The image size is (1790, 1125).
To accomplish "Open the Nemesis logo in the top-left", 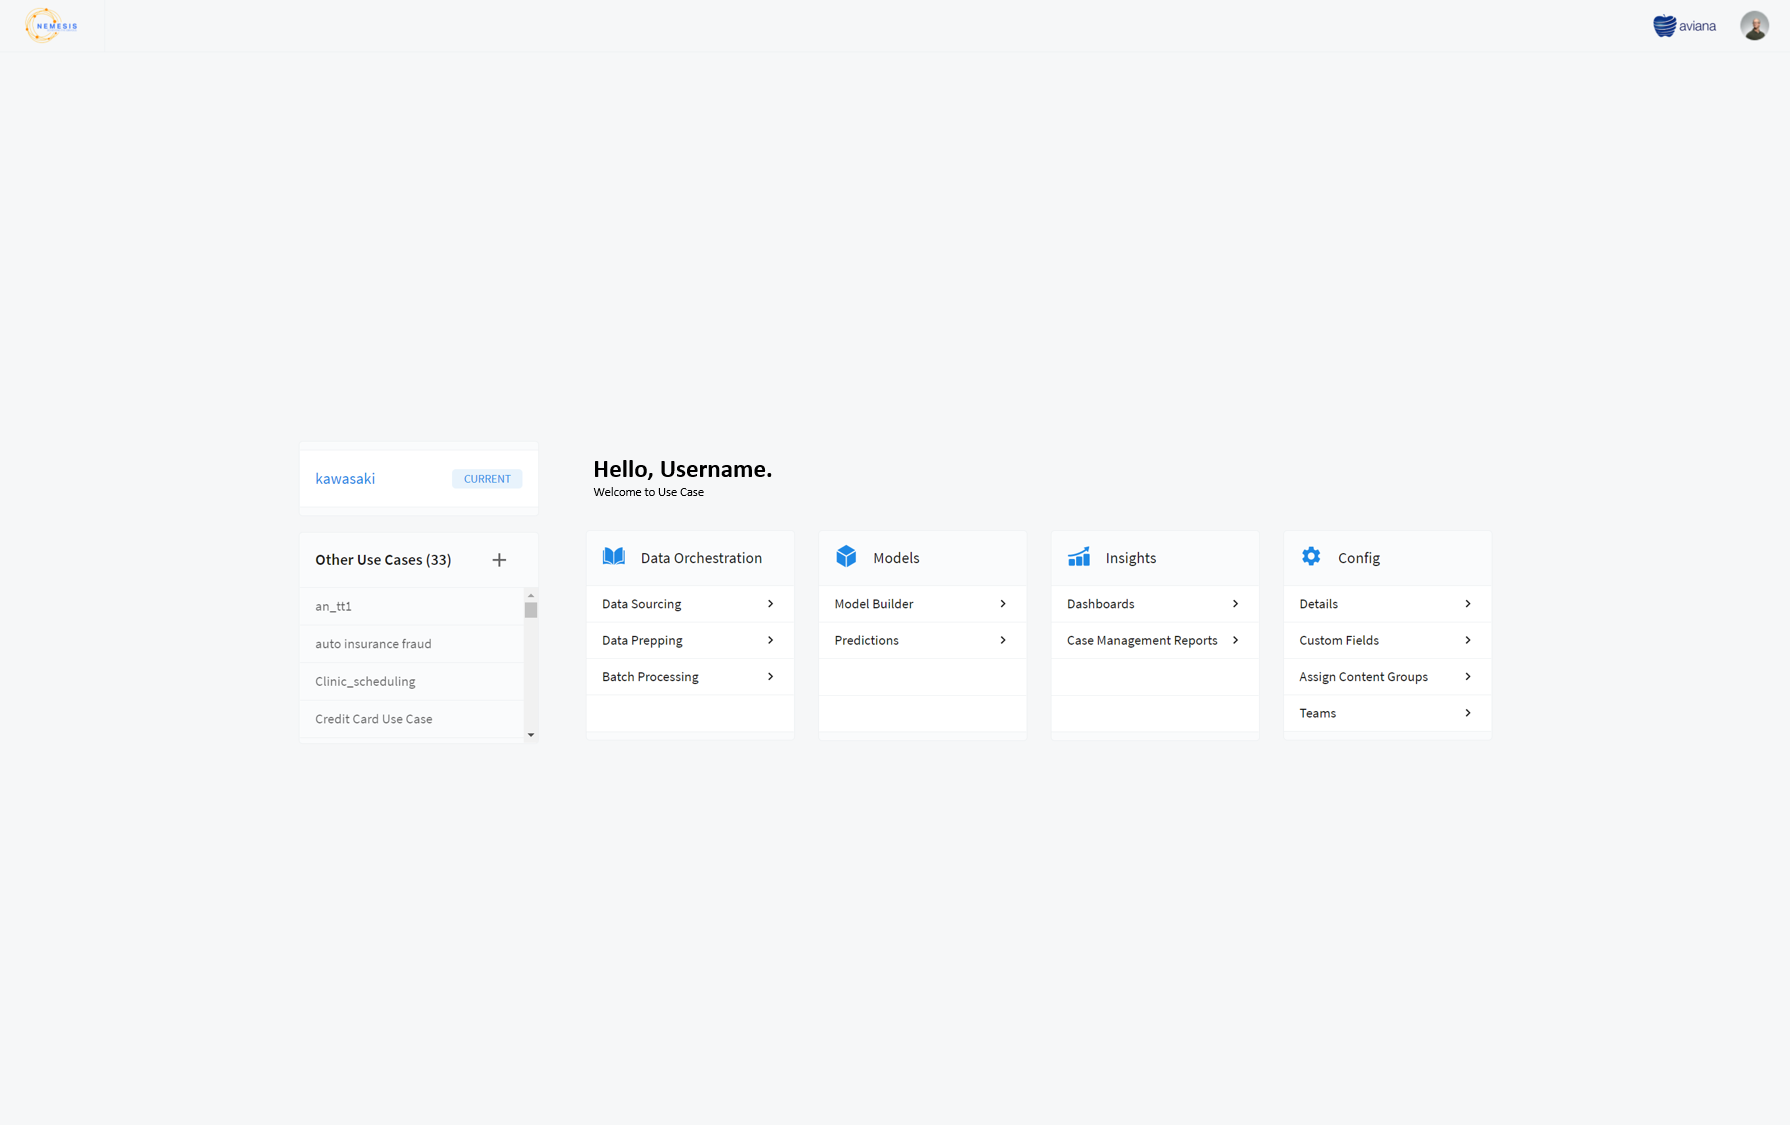I will click(50, 25).
